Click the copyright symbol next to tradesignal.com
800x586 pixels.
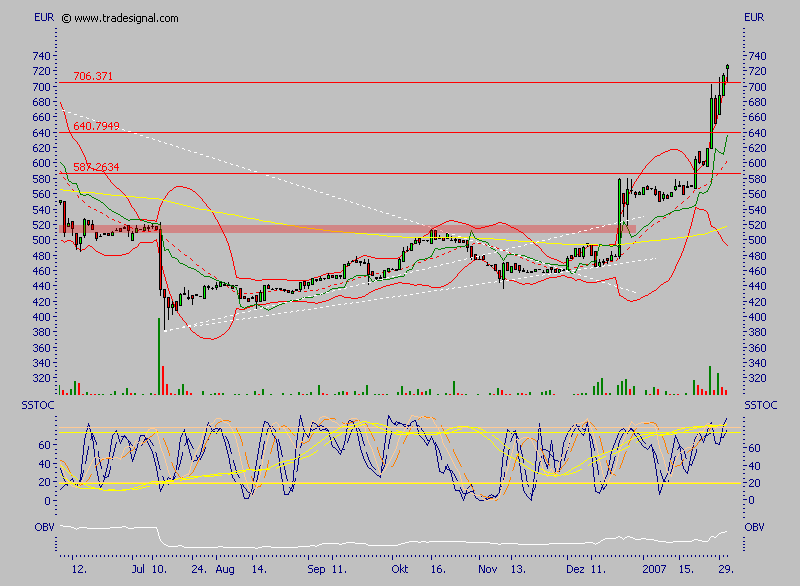66,17
